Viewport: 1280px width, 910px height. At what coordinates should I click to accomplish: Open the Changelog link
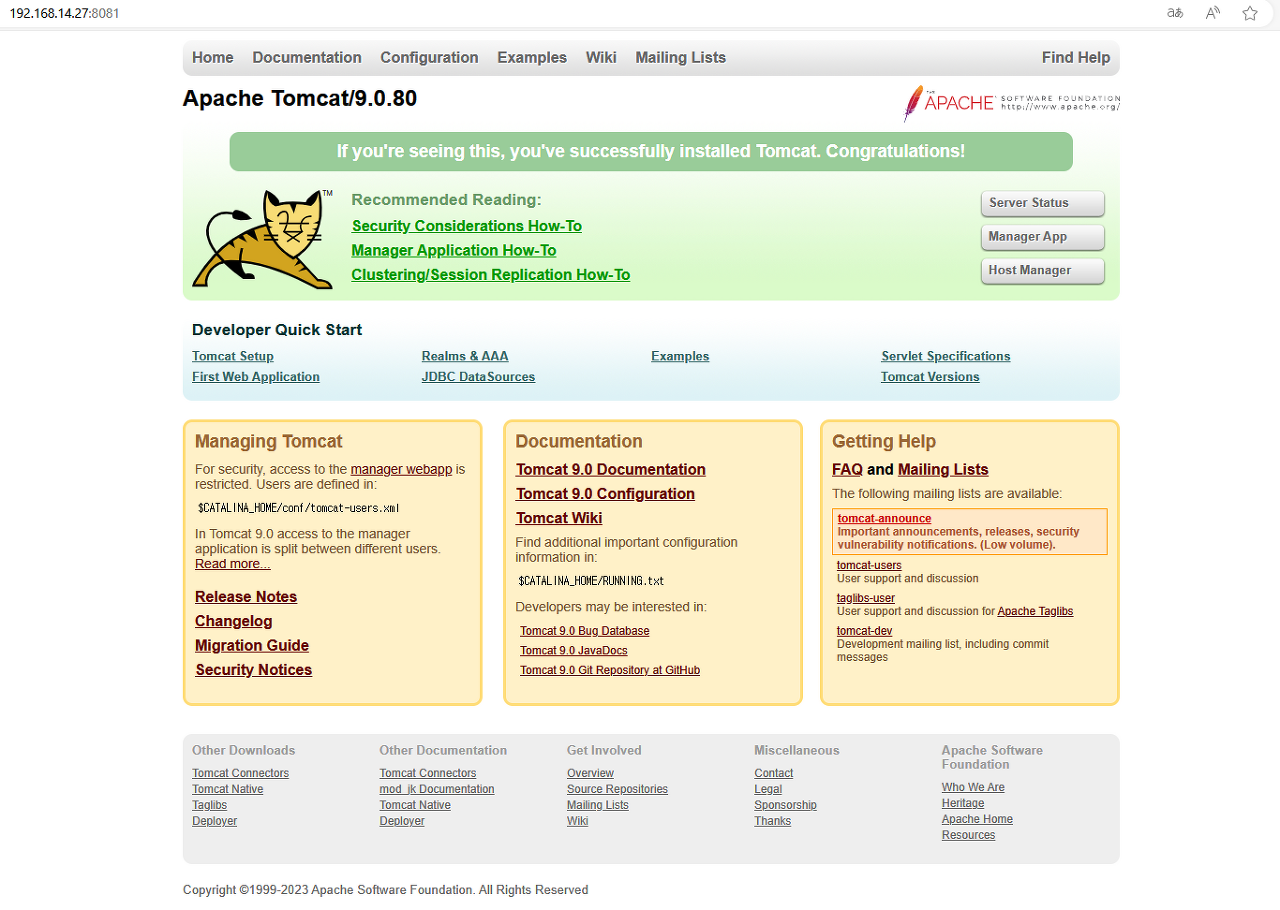234,621
